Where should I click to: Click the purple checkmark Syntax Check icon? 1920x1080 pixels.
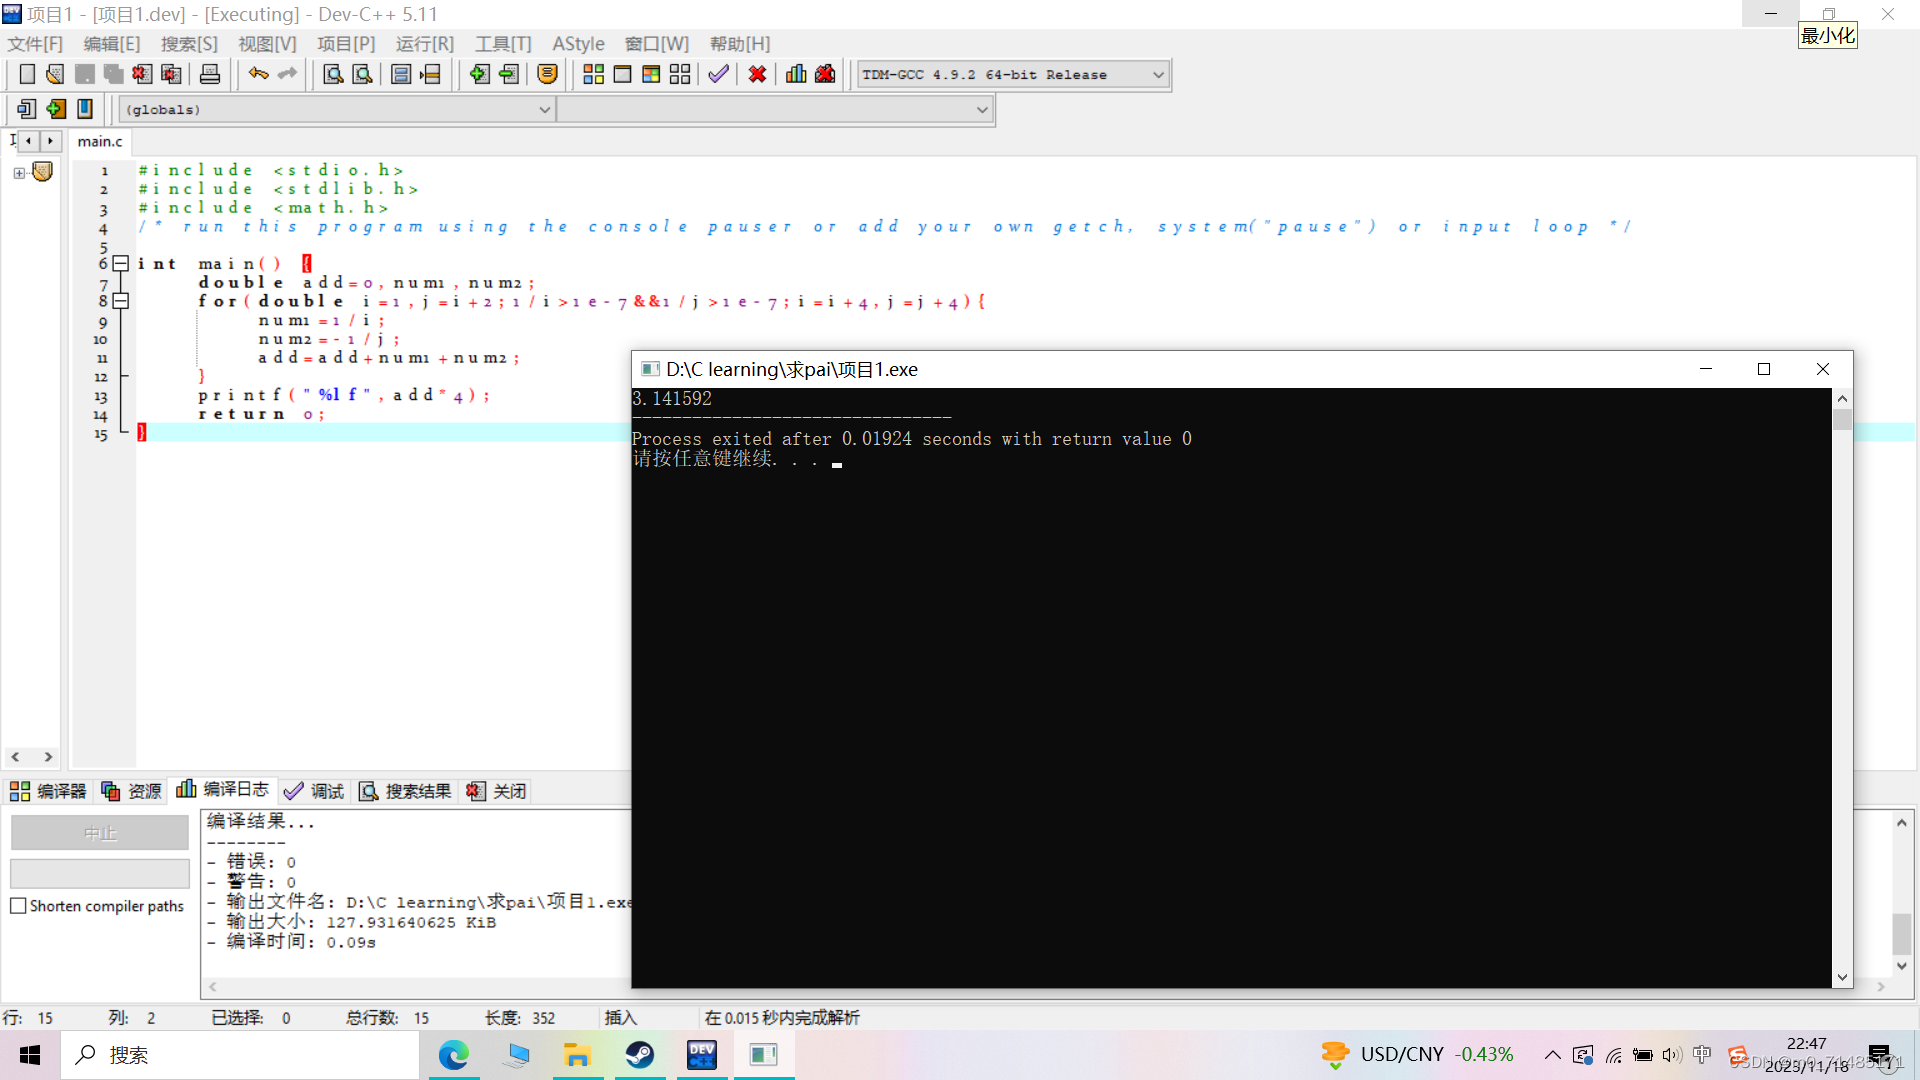(x=718, y=74)
